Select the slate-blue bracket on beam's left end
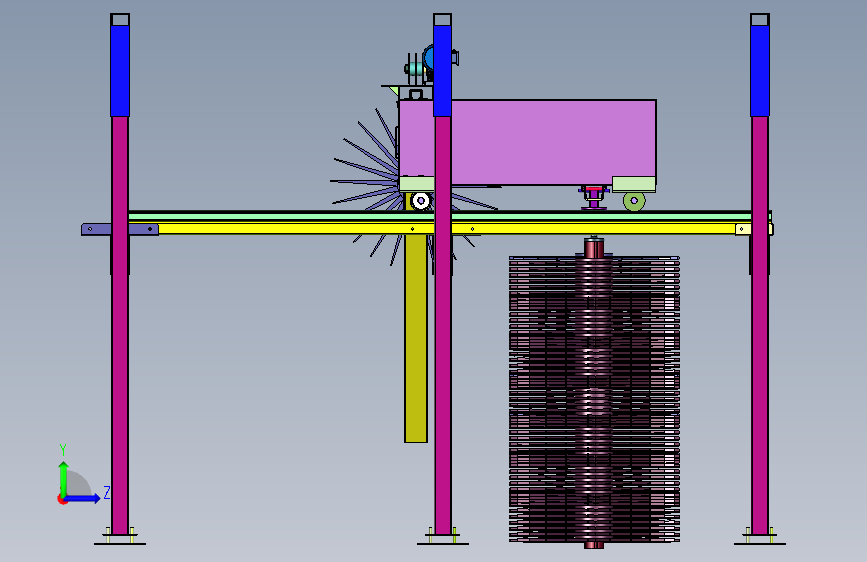The width and height of the screenshot is (867, 562). pyautogui.click(x=120, y=229)
